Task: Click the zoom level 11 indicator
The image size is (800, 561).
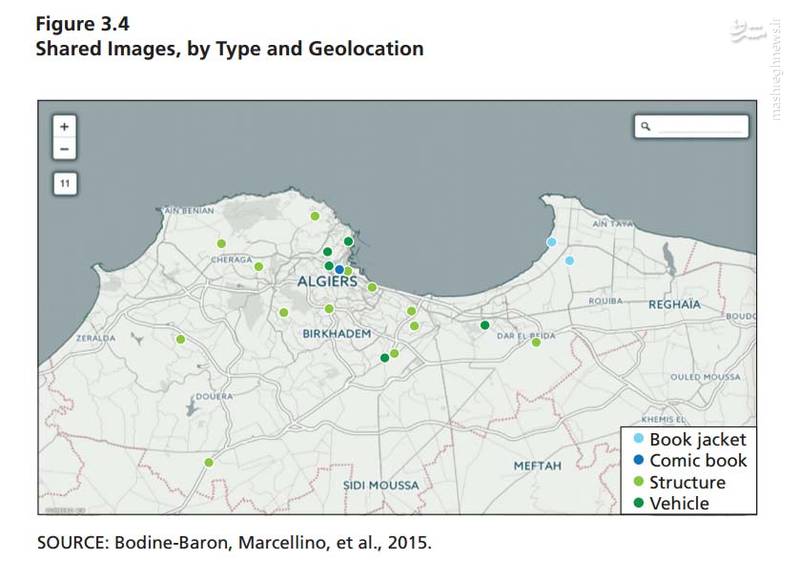Action: coord(64,183)
